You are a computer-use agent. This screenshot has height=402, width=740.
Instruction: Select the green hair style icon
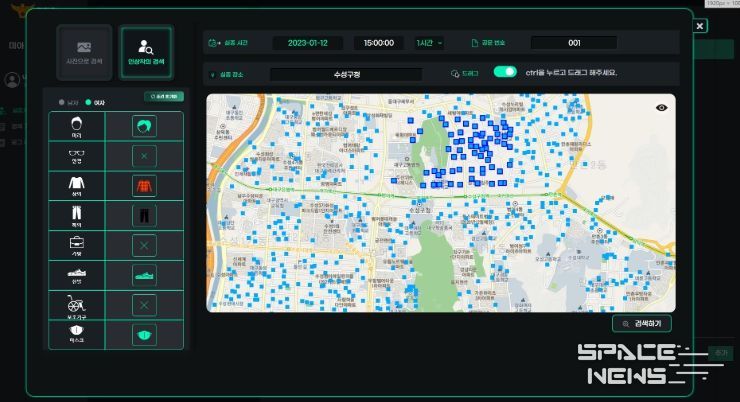click(x=146, y=126)
